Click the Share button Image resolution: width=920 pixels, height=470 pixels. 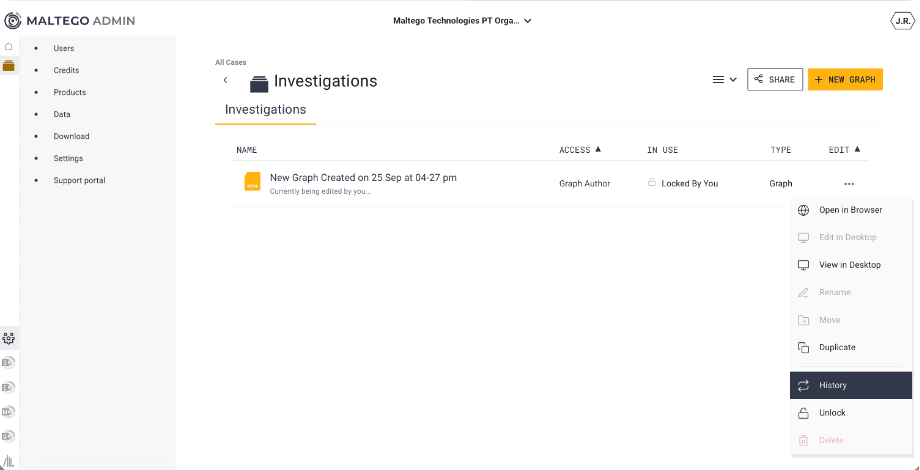[774, 80]
